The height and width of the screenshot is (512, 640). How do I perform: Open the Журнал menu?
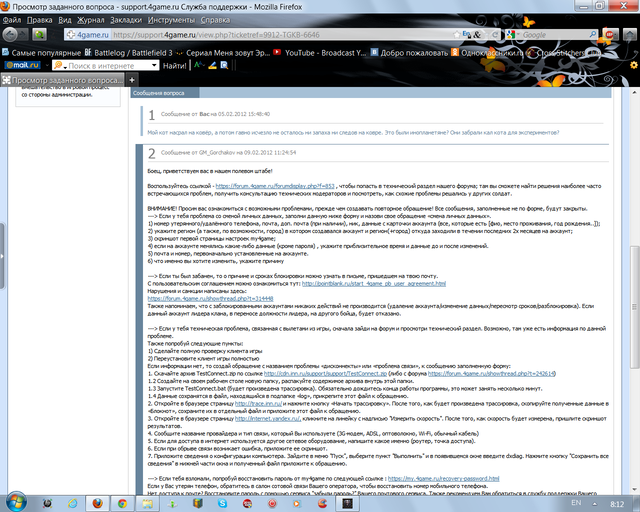tap(91, 20)
